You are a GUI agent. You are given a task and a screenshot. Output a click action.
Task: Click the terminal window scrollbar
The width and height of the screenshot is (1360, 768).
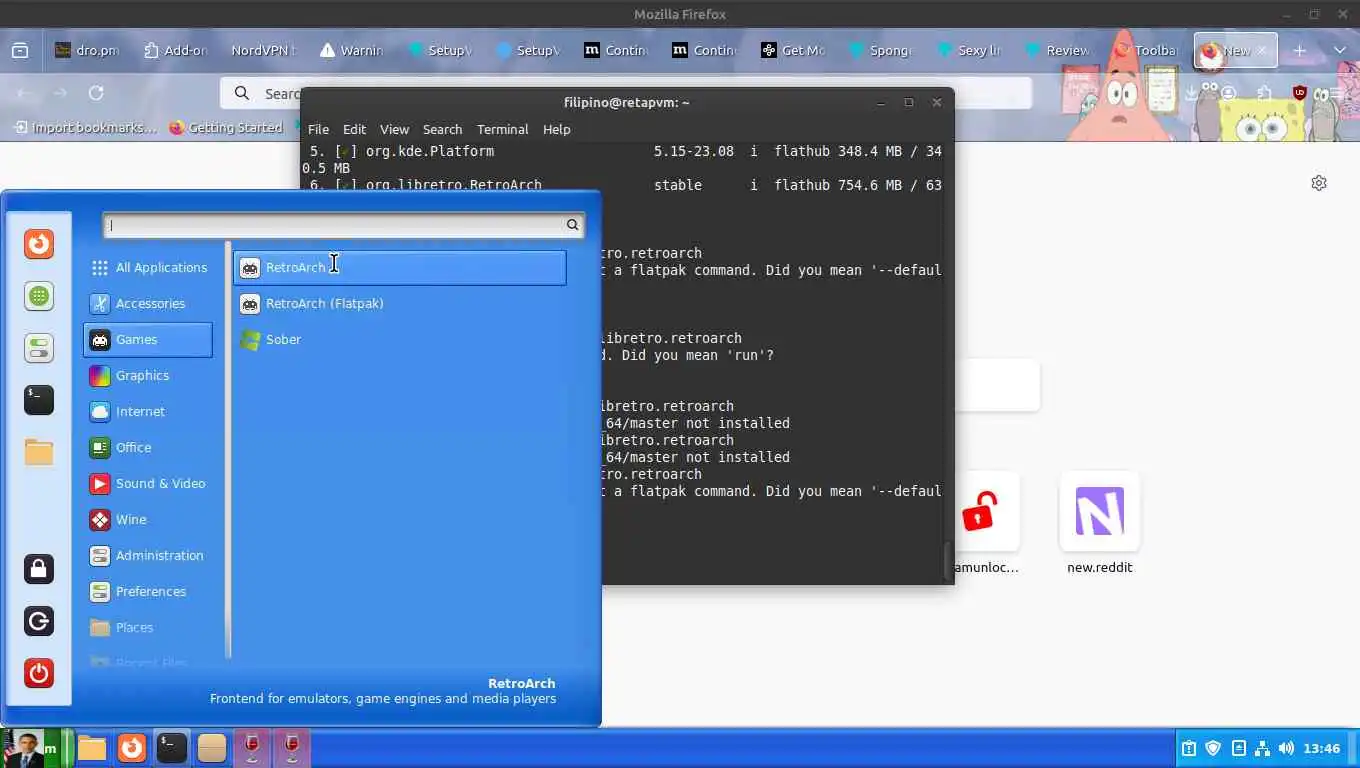pyautogui.click(x=947, y=560)
